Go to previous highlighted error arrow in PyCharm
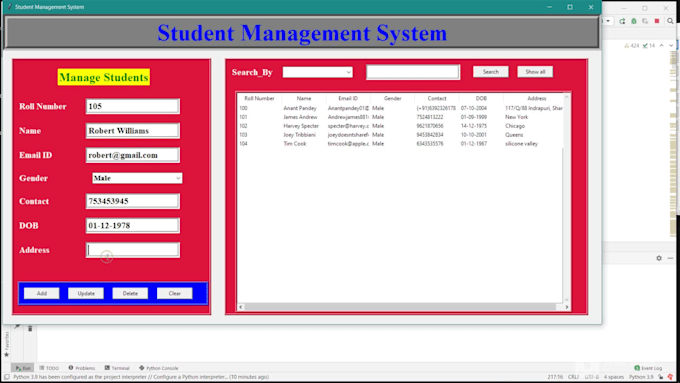680x383 pixels. [662, 46]
